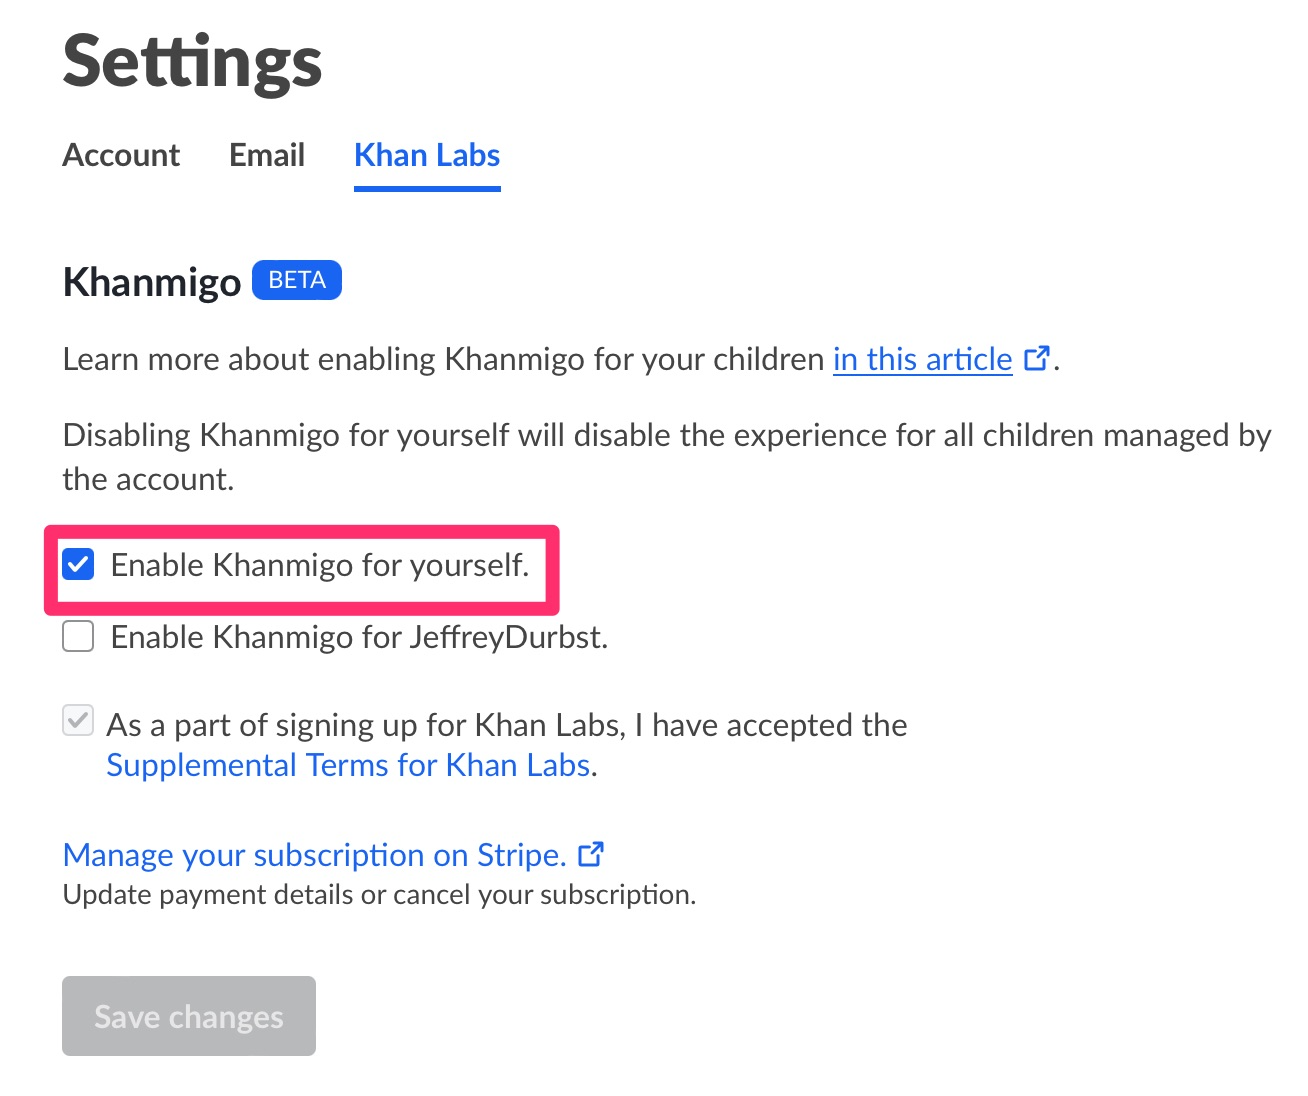Image resolution: width=1308 pixels, height=1096 pixels.
Task: Click the disabled Supplemental Terms checkbox
Action: click(x=77, y=720)
